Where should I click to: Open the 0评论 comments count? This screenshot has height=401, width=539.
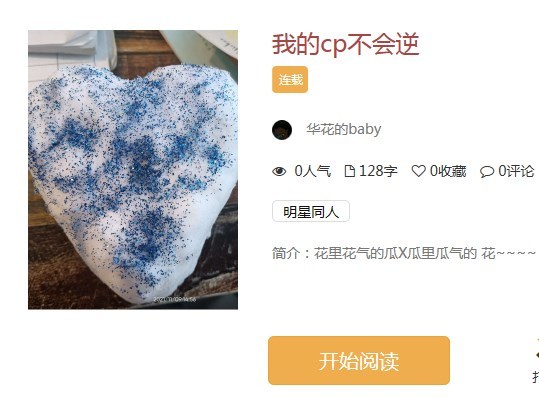516,171
